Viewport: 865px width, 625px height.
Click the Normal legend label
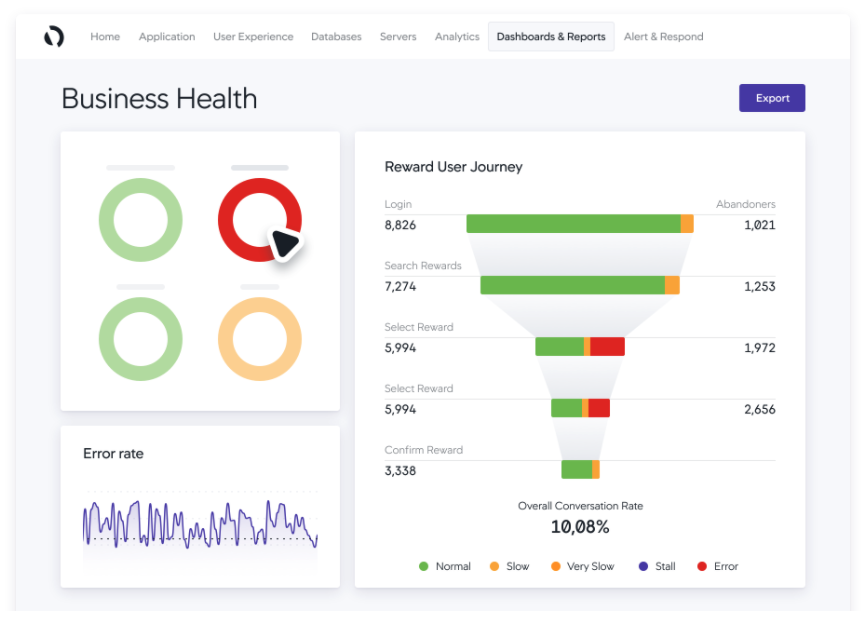pos(453,566)
